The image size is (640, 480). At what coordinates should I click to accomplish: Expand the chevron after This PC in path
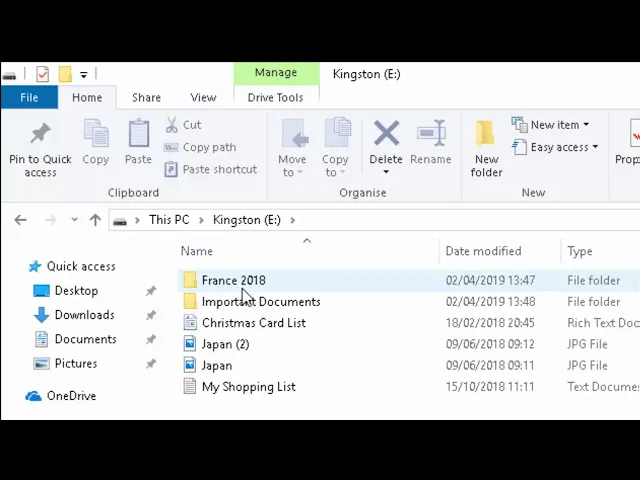tap(201, 220)
